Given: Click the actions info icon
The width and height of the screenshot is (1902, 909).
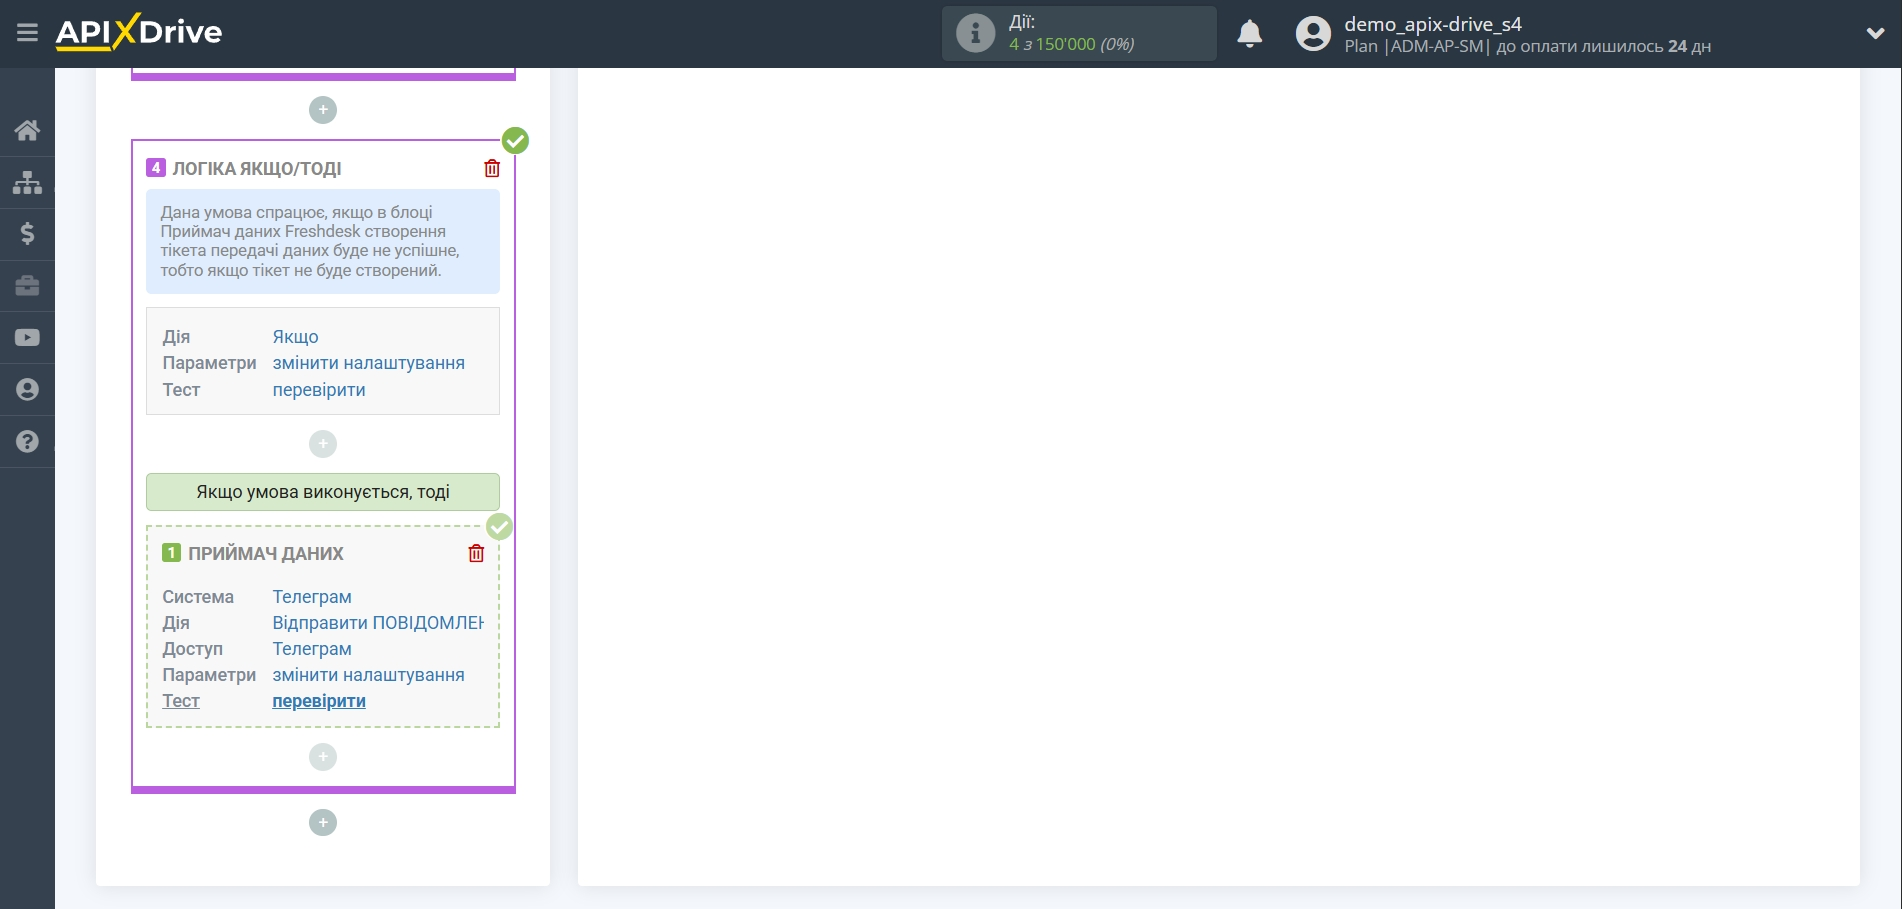Looking at the screenshot, I should [x=975, y=33].
